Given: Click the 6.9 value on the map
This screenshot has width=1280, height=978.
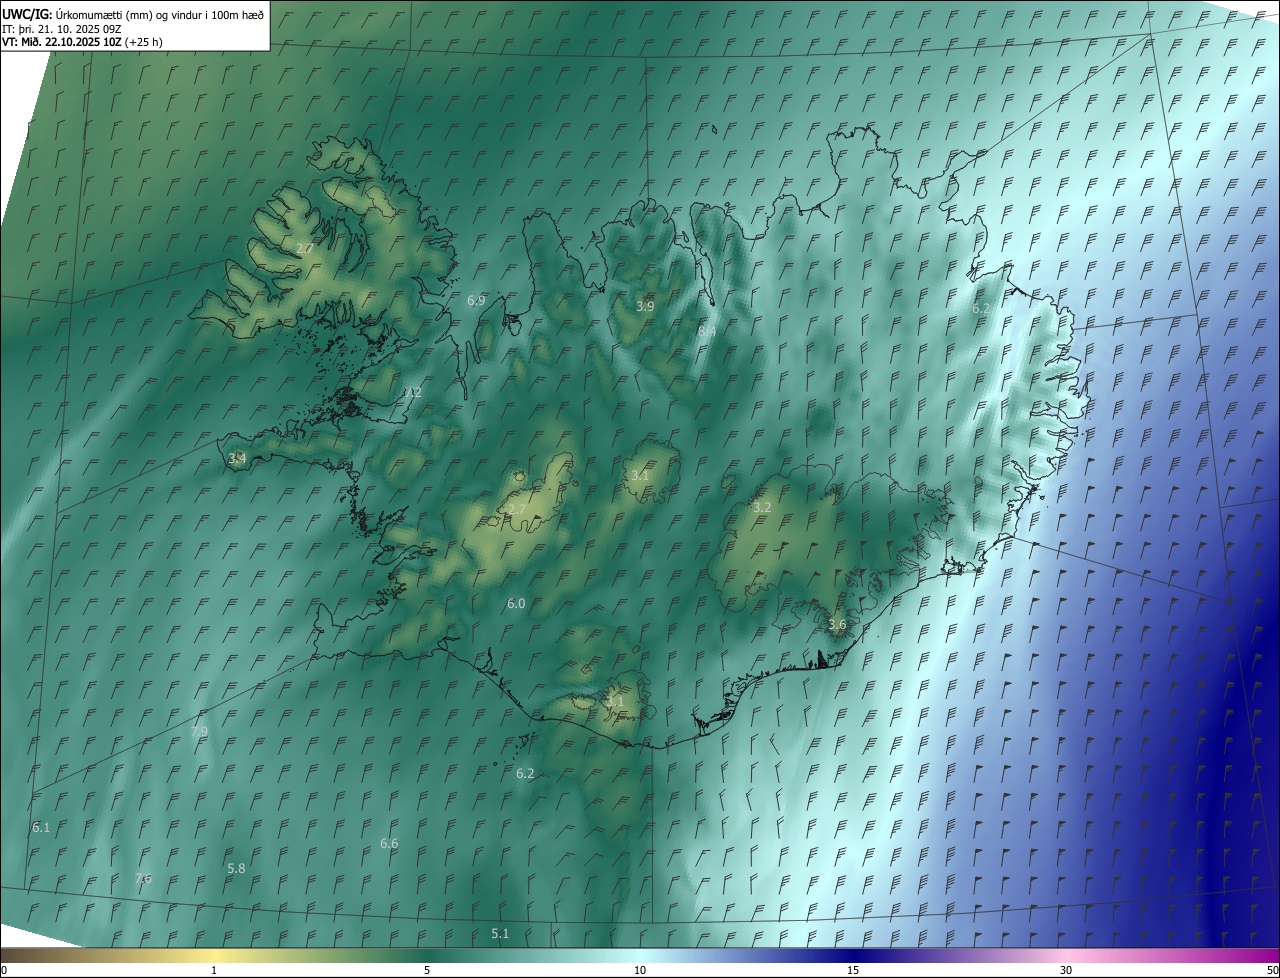Looking at the screenshot, I should 476,300.
